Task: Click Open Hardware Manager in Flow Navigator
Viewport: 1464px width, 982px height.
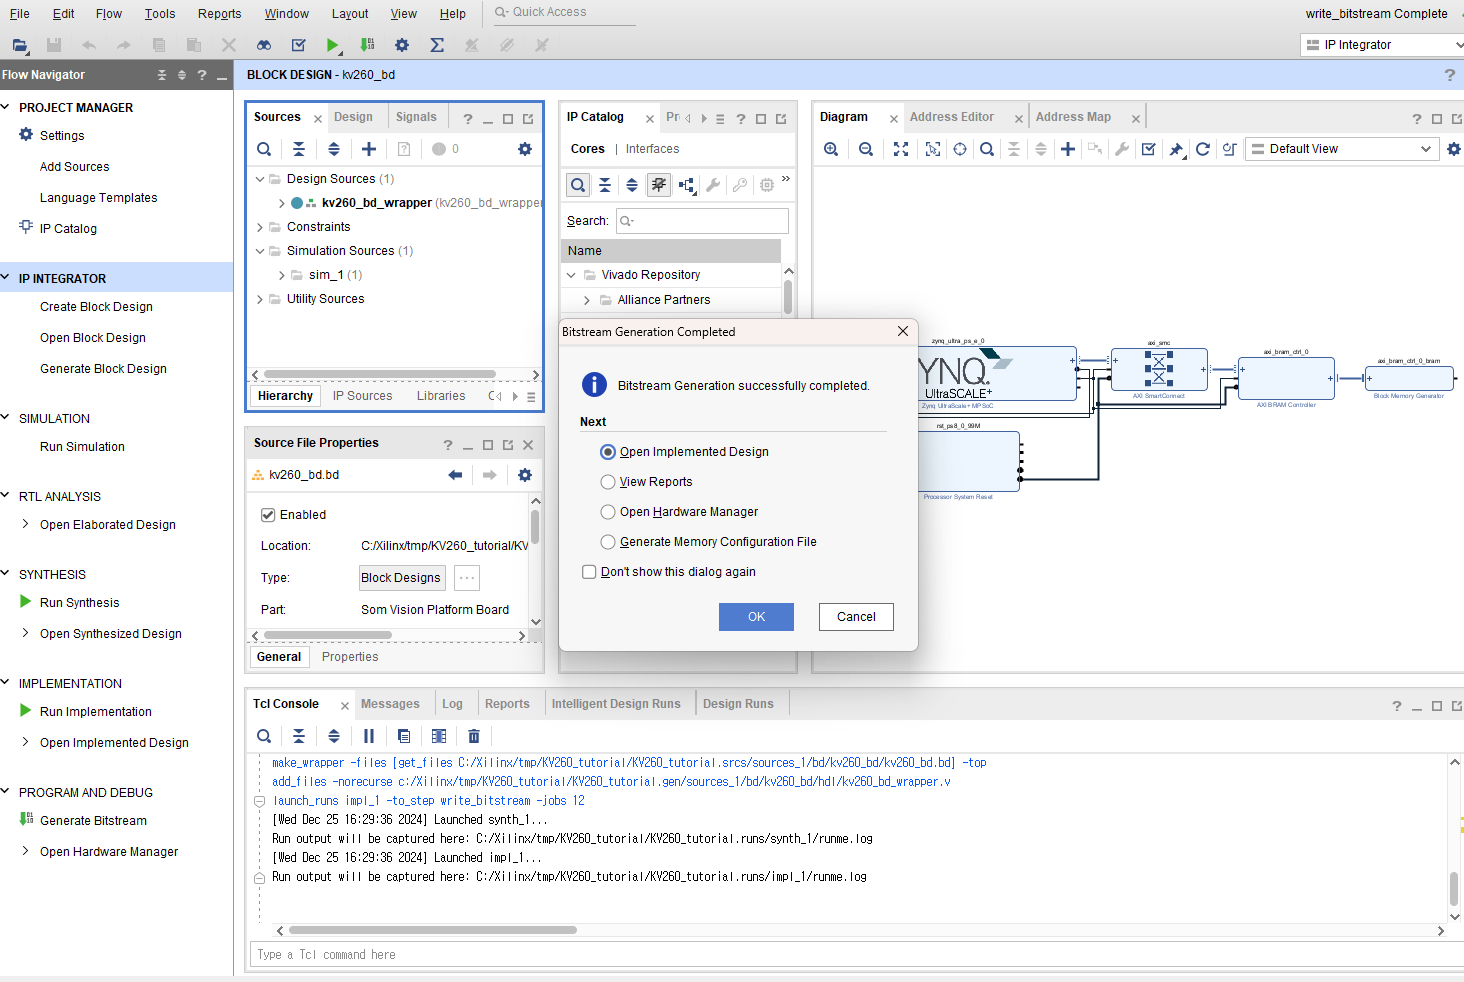Action: pos(109,852)
